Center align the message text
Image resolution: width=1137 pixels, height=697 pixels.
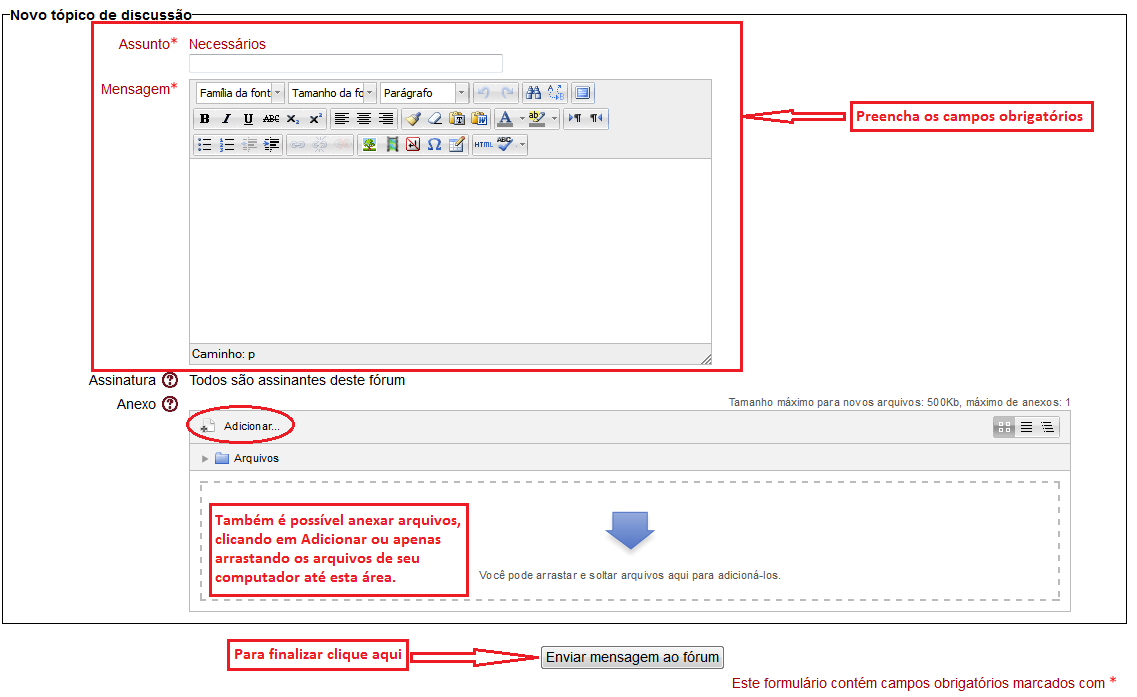pos(364,119)
